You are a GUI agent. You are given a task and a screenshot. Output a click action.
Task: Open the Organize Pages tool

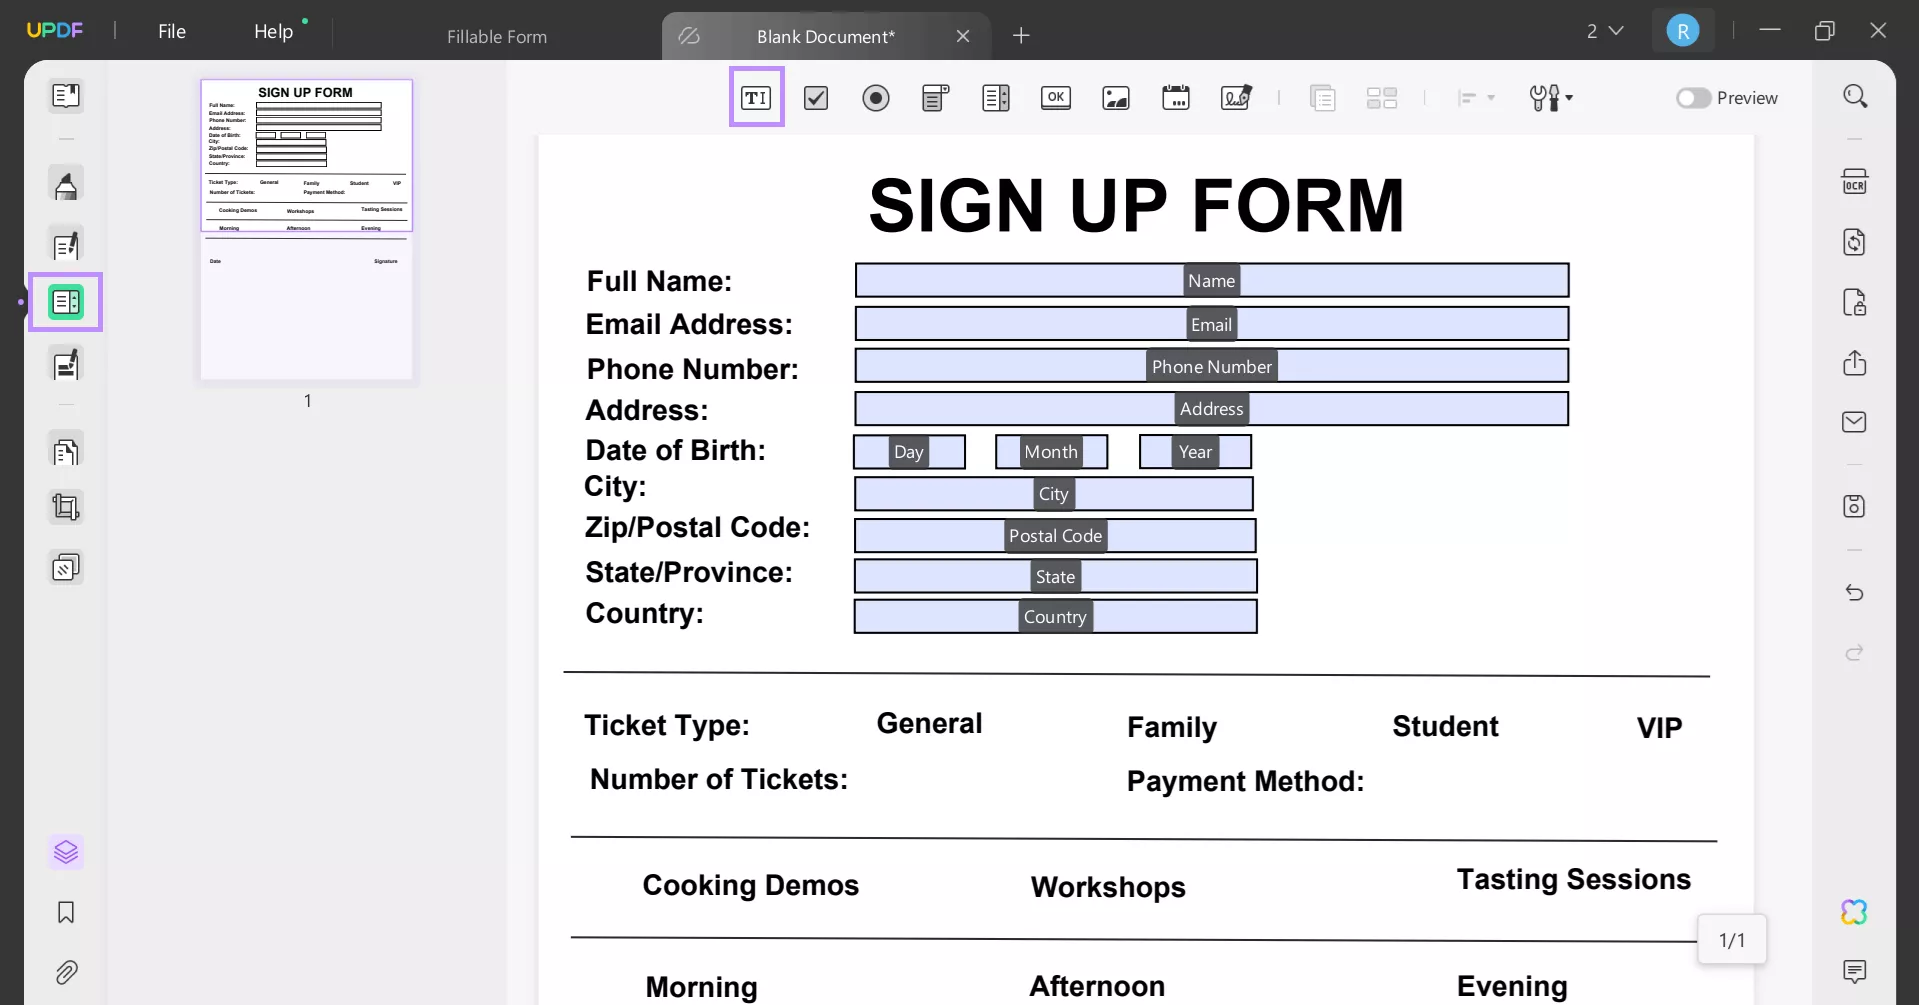(66, 452)
